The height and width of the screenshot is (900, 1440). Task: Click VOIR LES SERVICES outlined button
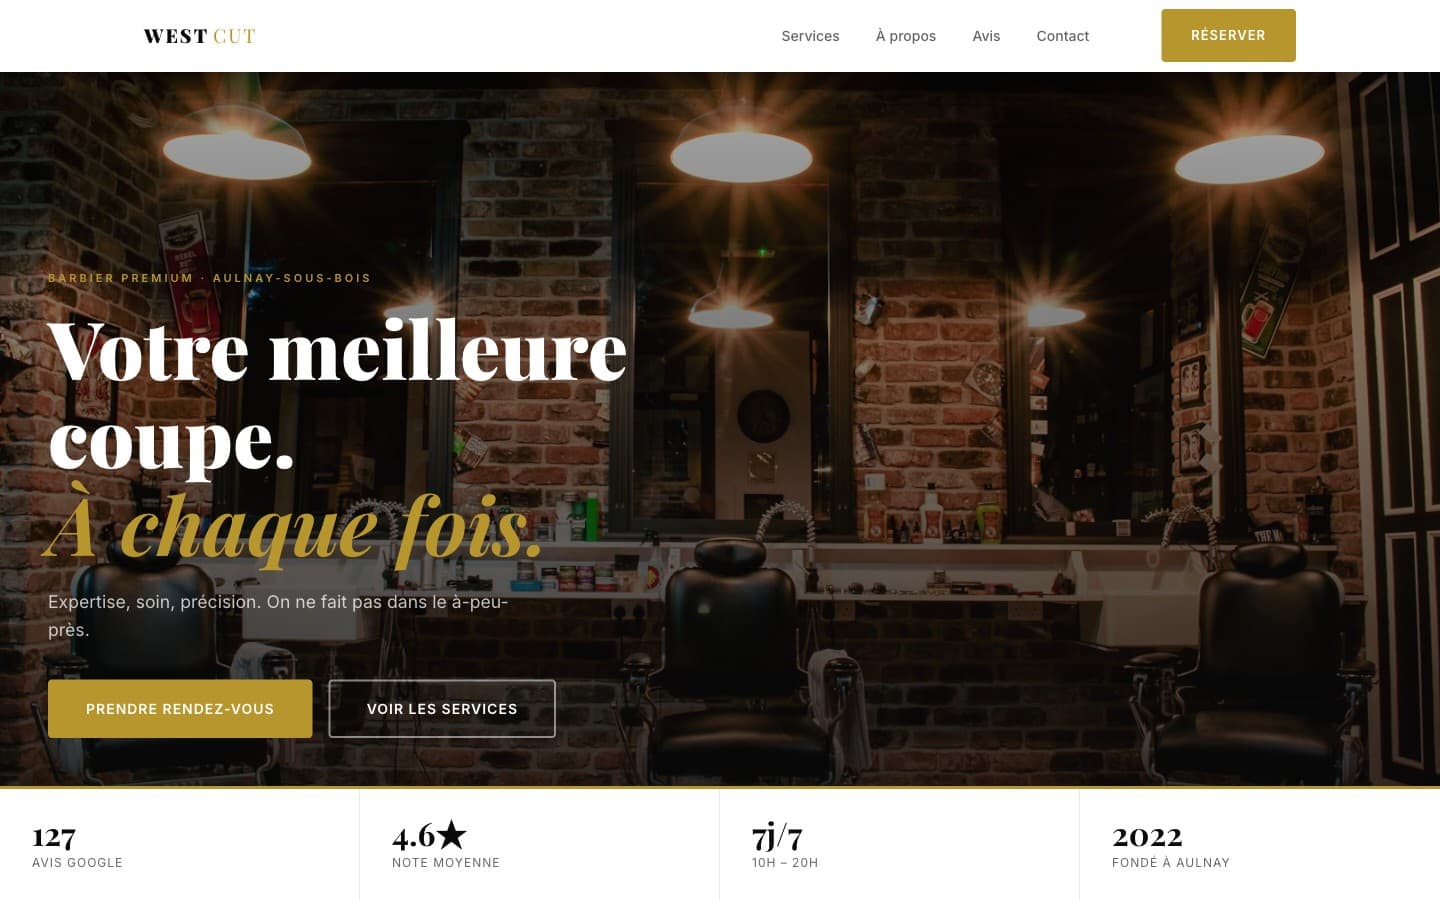point(442,709)
